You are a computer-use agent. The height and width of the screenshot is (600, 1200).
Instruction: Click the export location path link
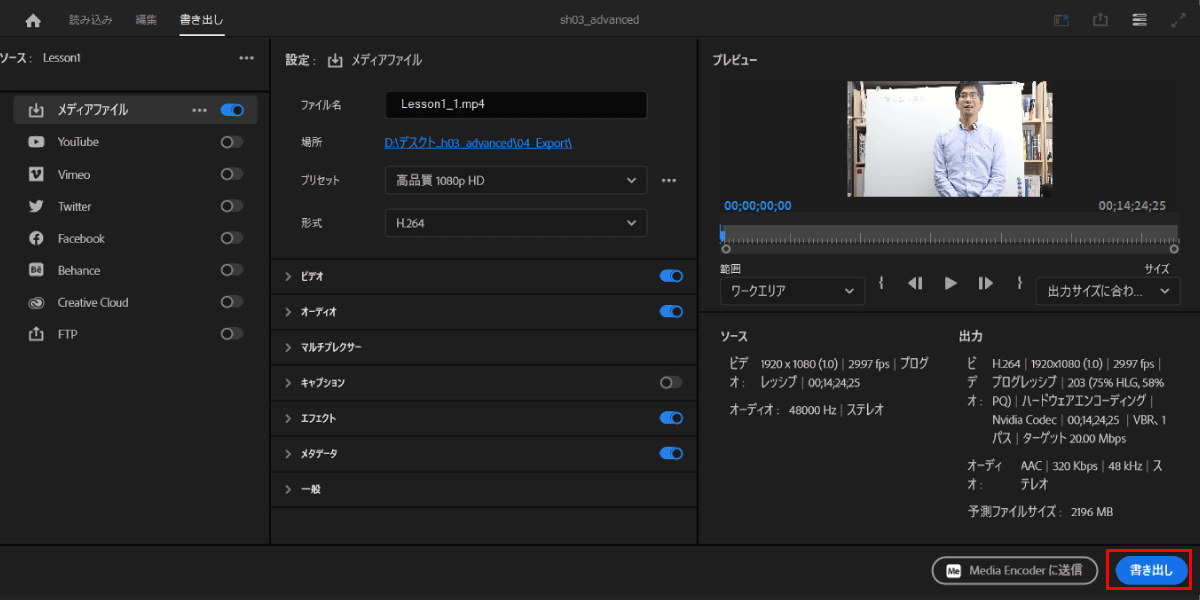click(478, 143)
